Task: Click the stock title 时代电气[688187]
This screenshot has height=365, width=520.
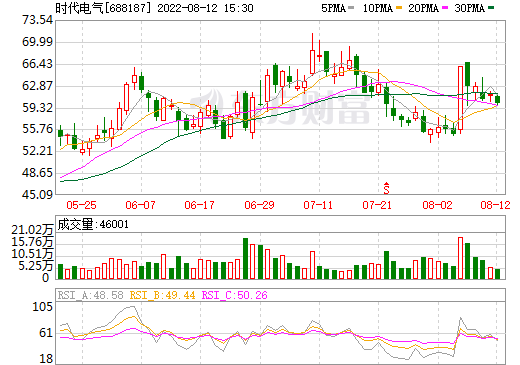Action: click(x=103, y=8)
